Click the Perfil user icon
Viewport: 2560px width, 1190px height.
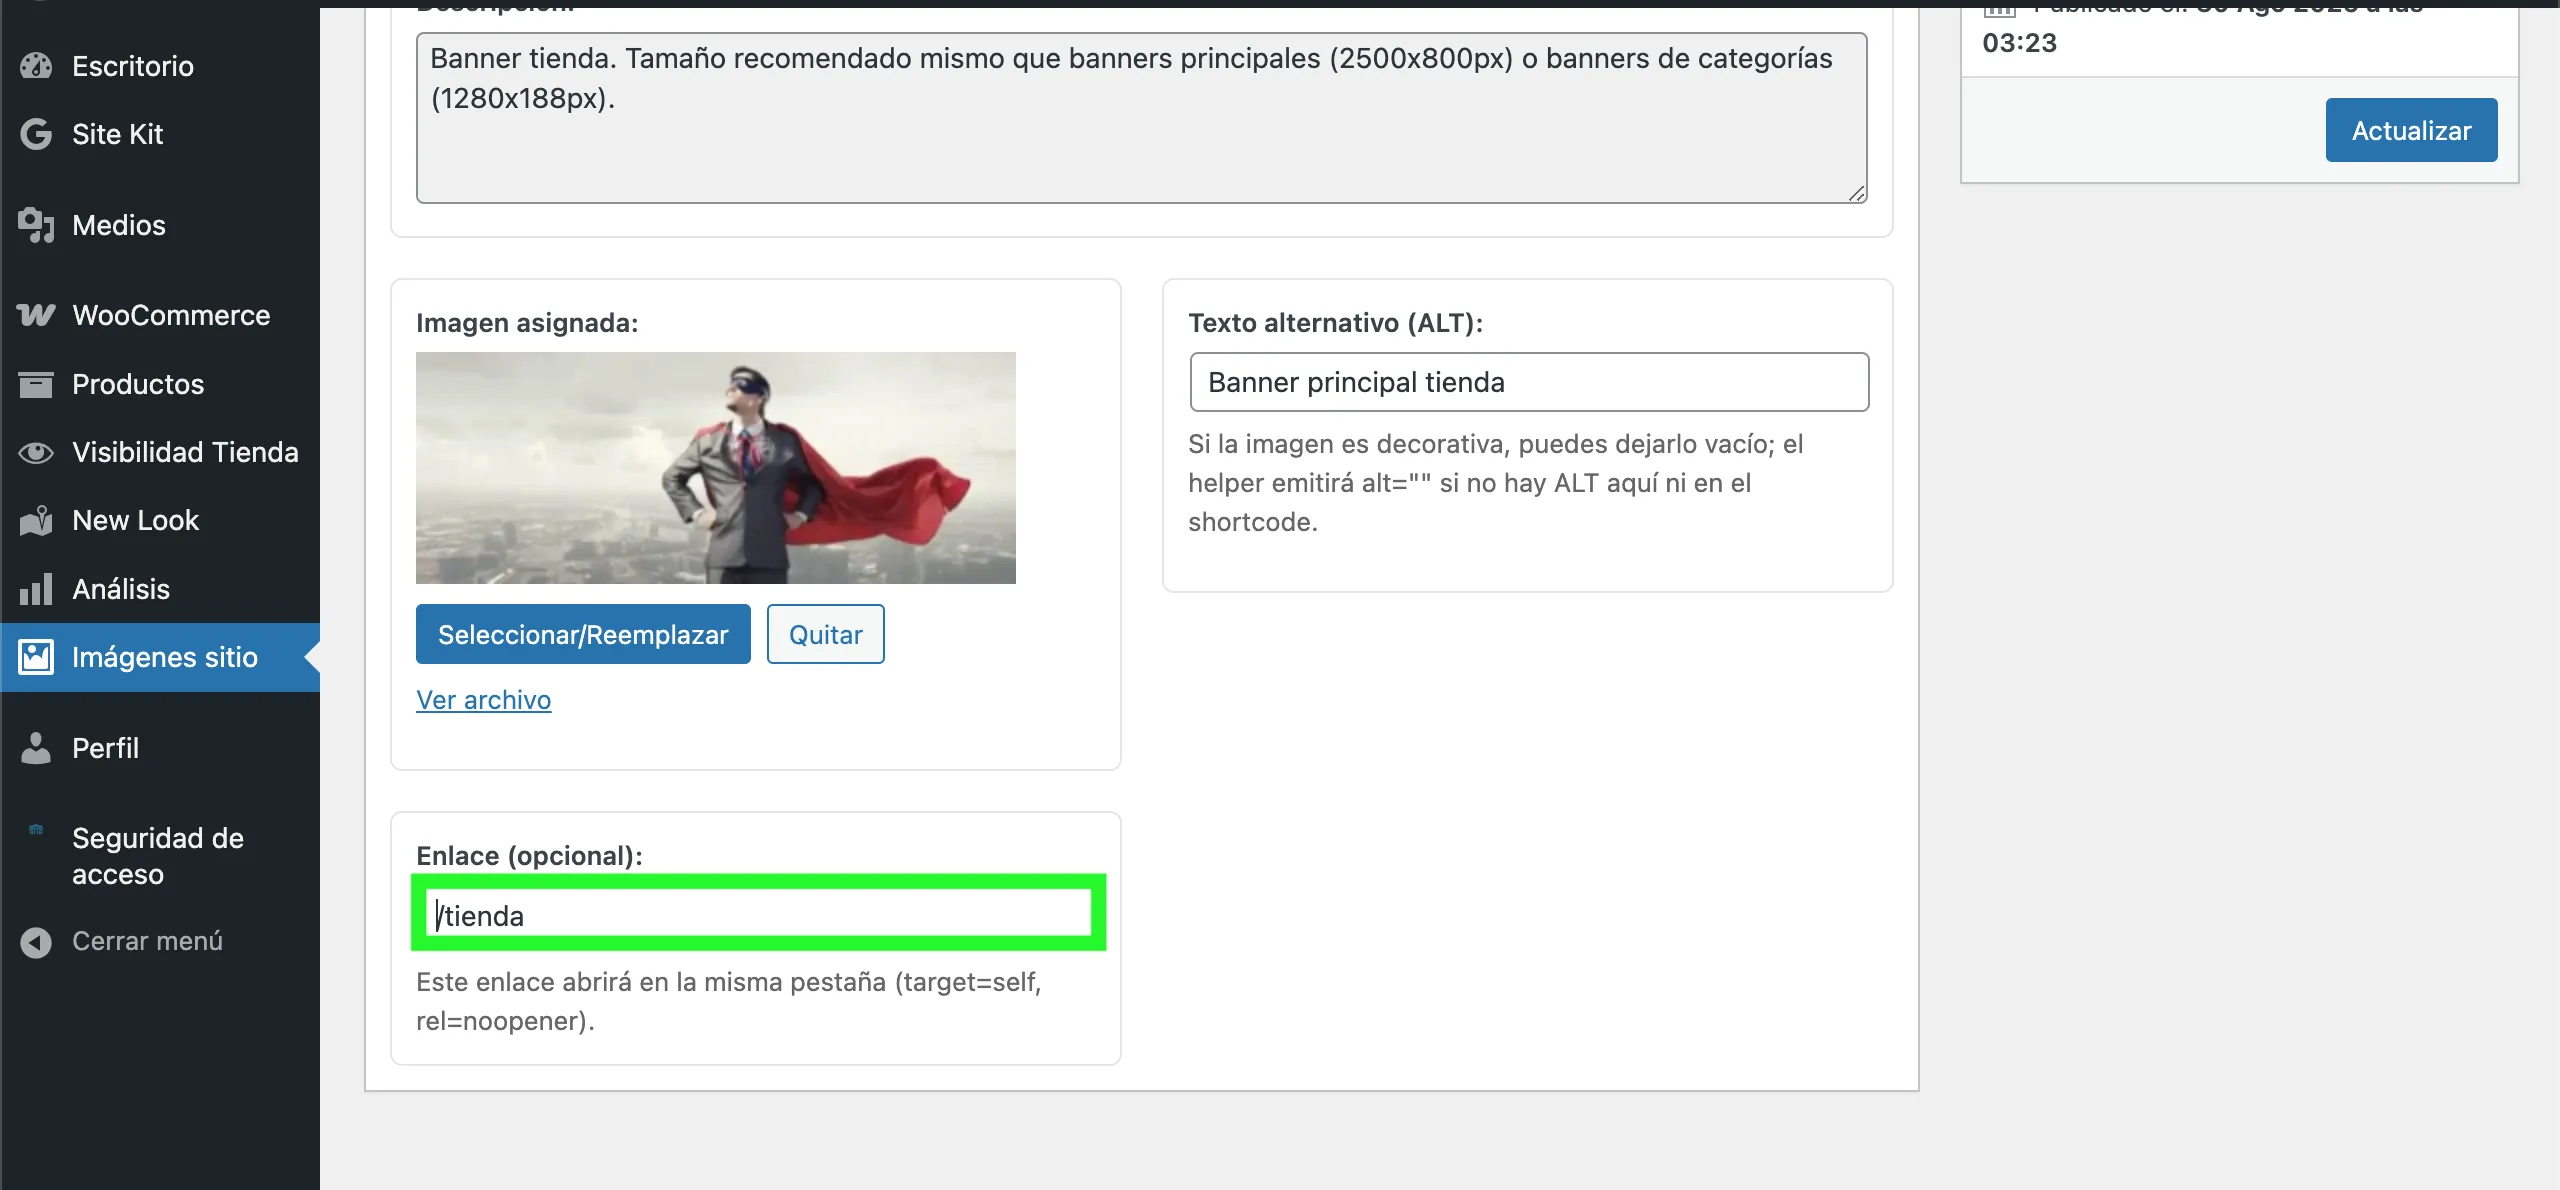pos(35,748)
